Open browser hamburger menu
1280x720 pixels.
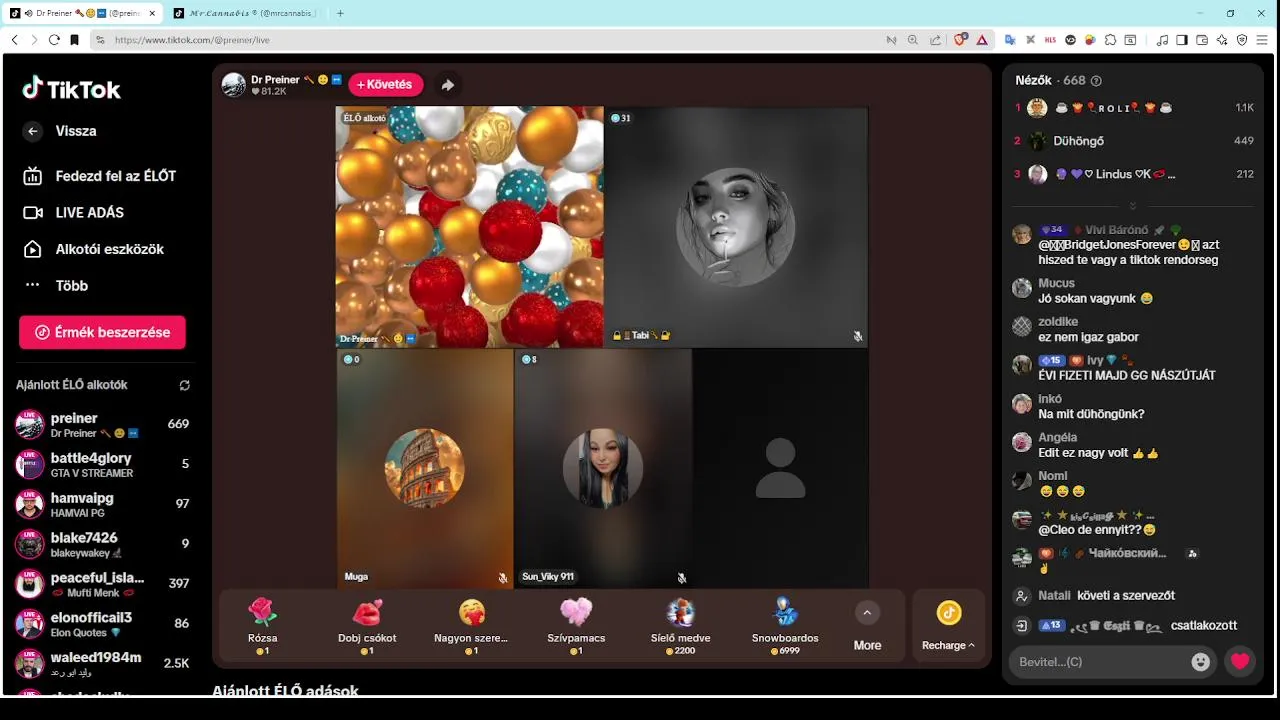pyautogui.click(x=1262, y=40)
